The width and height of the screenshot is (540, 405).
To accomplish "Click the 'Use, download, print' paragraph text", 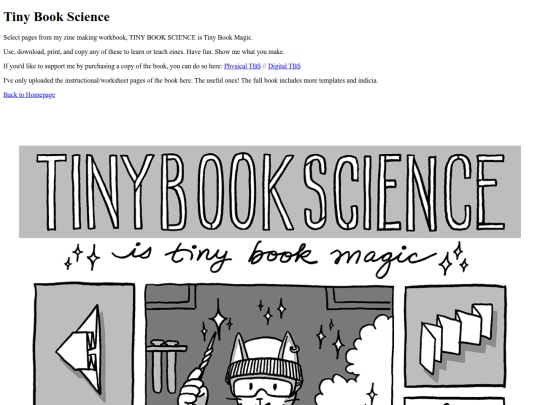I will 144,52.
